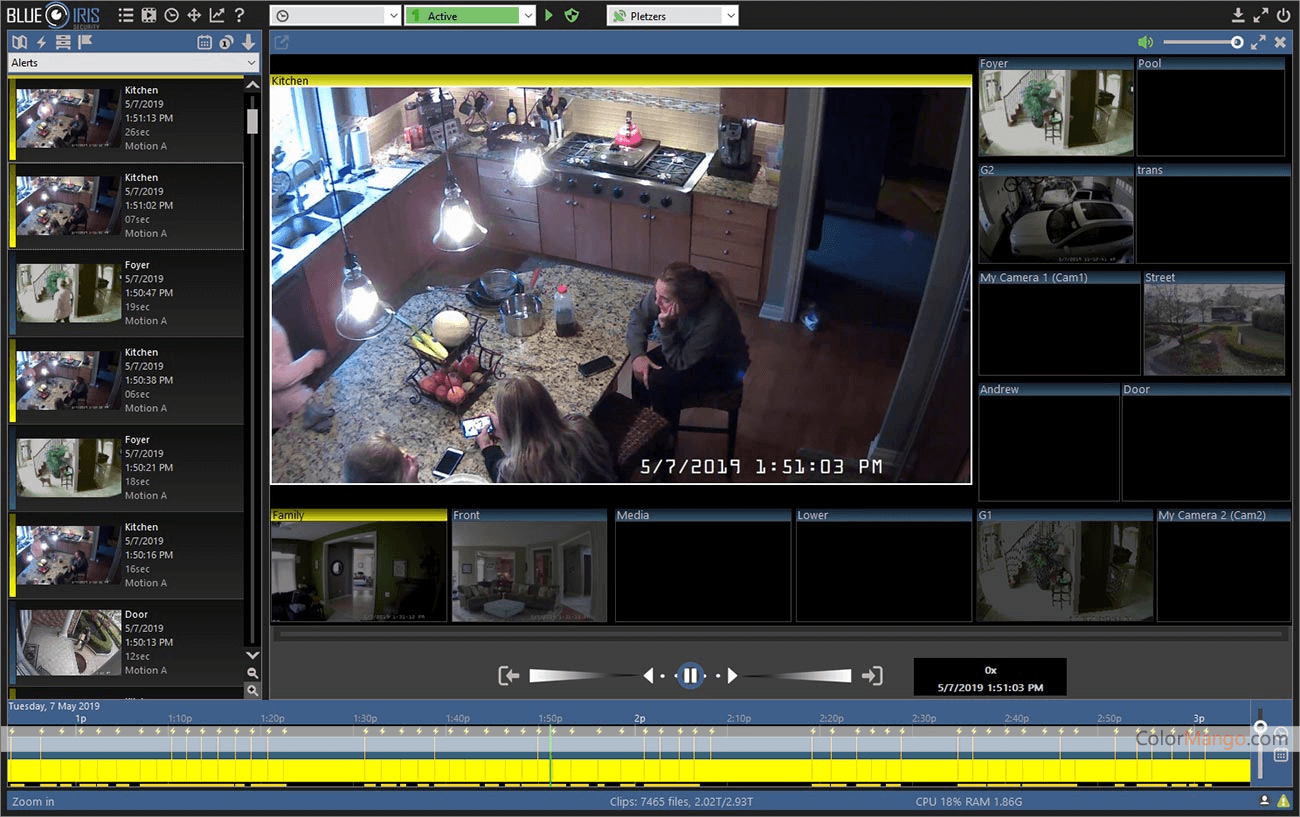1300x817 pixels.
Task: Select the Front camera tile
Action: (529, 565)
